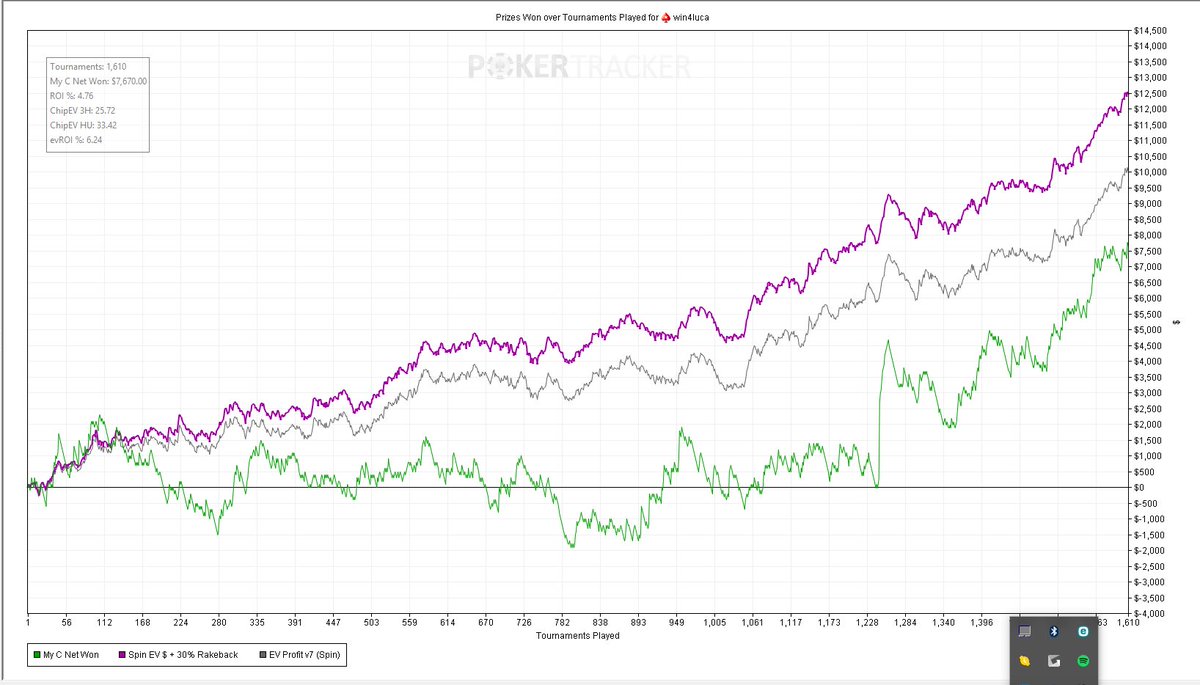Image resolution: width=1200 pixels, height=685 pixels.
Task: Select 'Spin EV $ + 30% Rakeback' legend label
Action: (x=184, y=656)
